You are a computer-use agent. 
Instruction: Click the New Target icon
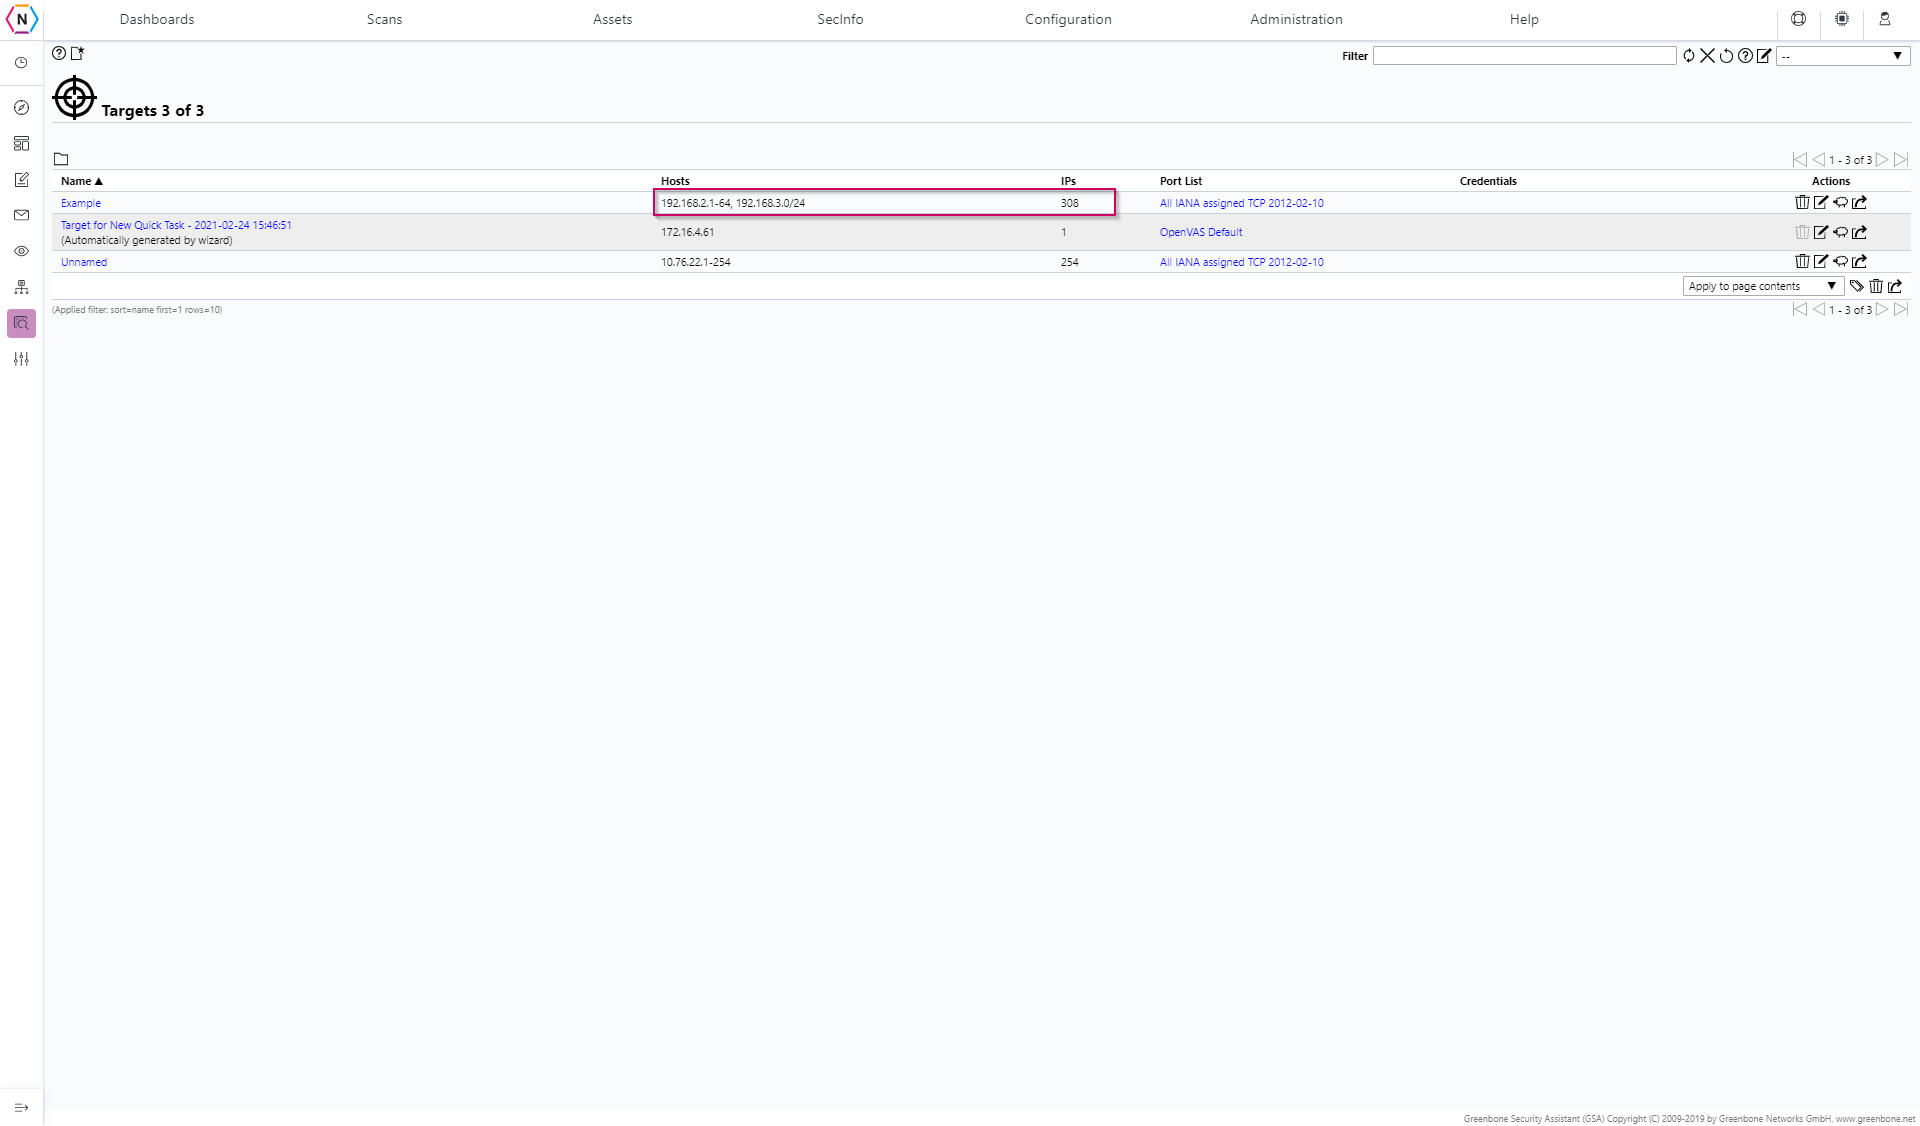77,54
